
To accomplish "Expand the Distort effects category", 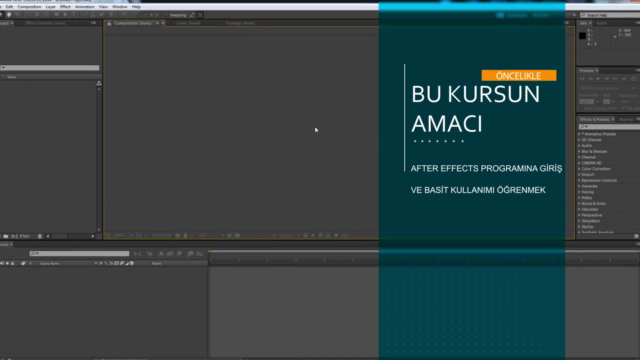I will coord(579,175).
